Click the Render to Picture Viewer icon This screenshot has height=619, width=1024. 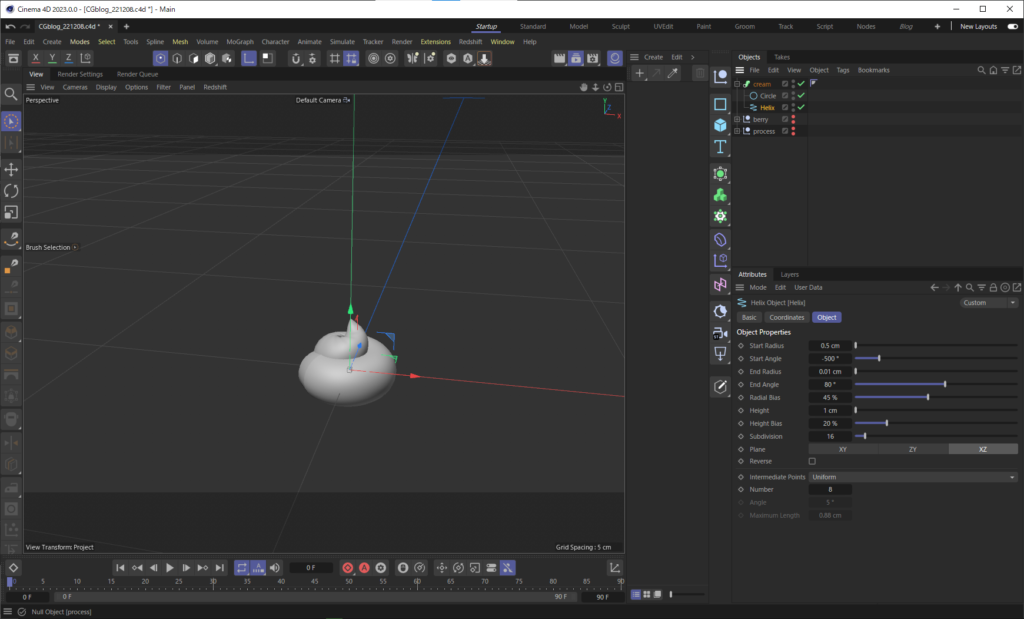coord(576,58)
